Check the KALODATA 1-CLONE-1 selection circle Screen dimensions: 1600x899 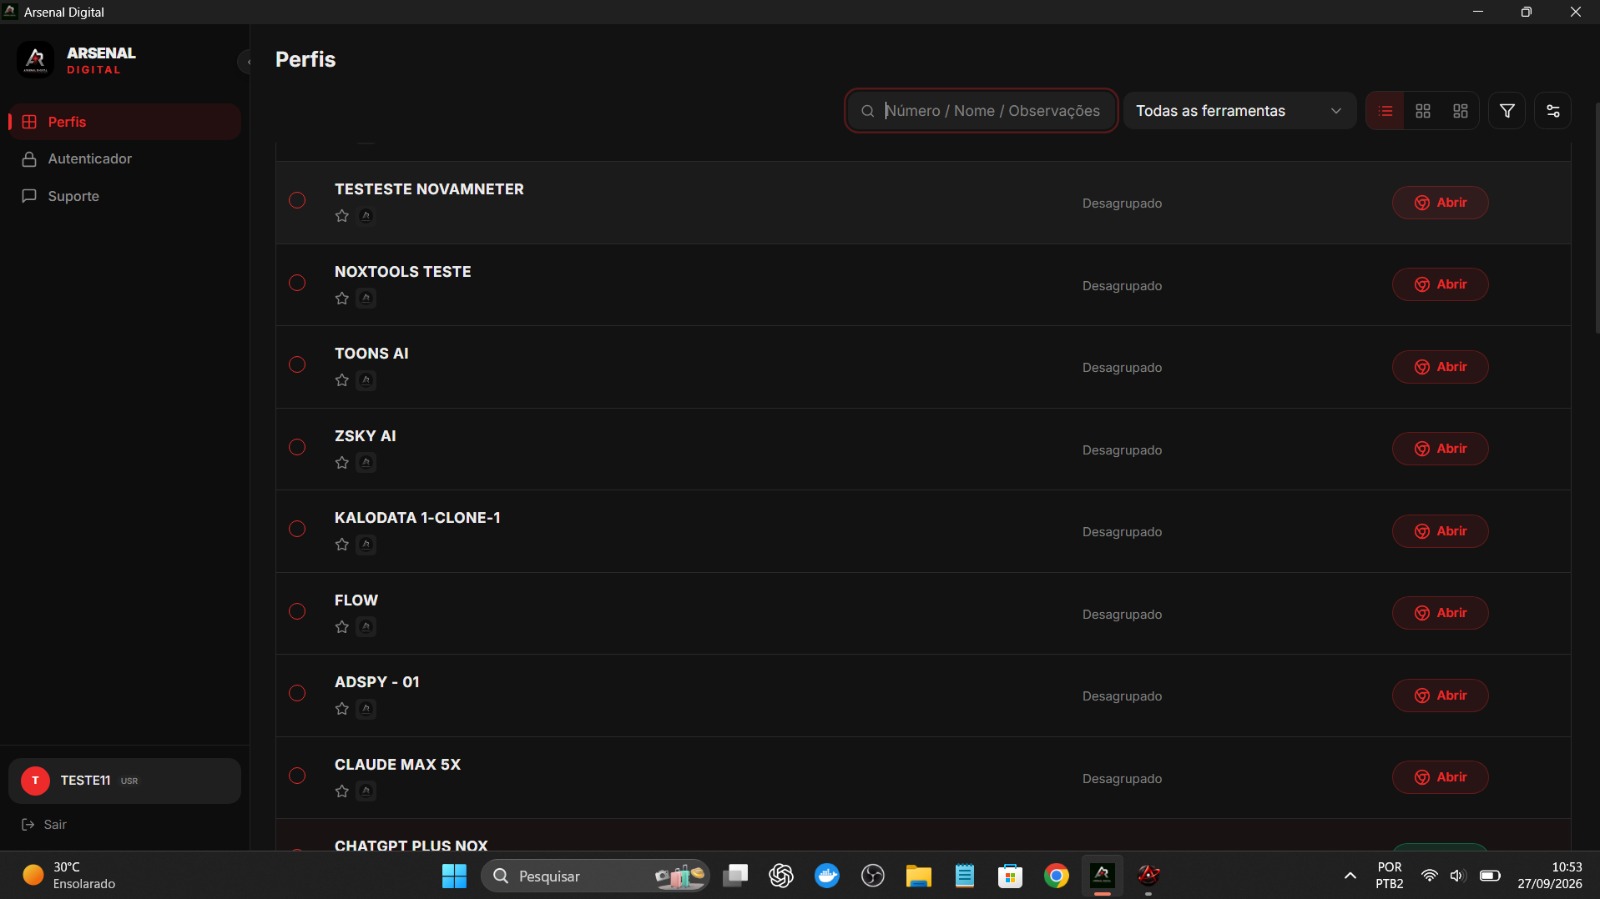pos(297,529)
